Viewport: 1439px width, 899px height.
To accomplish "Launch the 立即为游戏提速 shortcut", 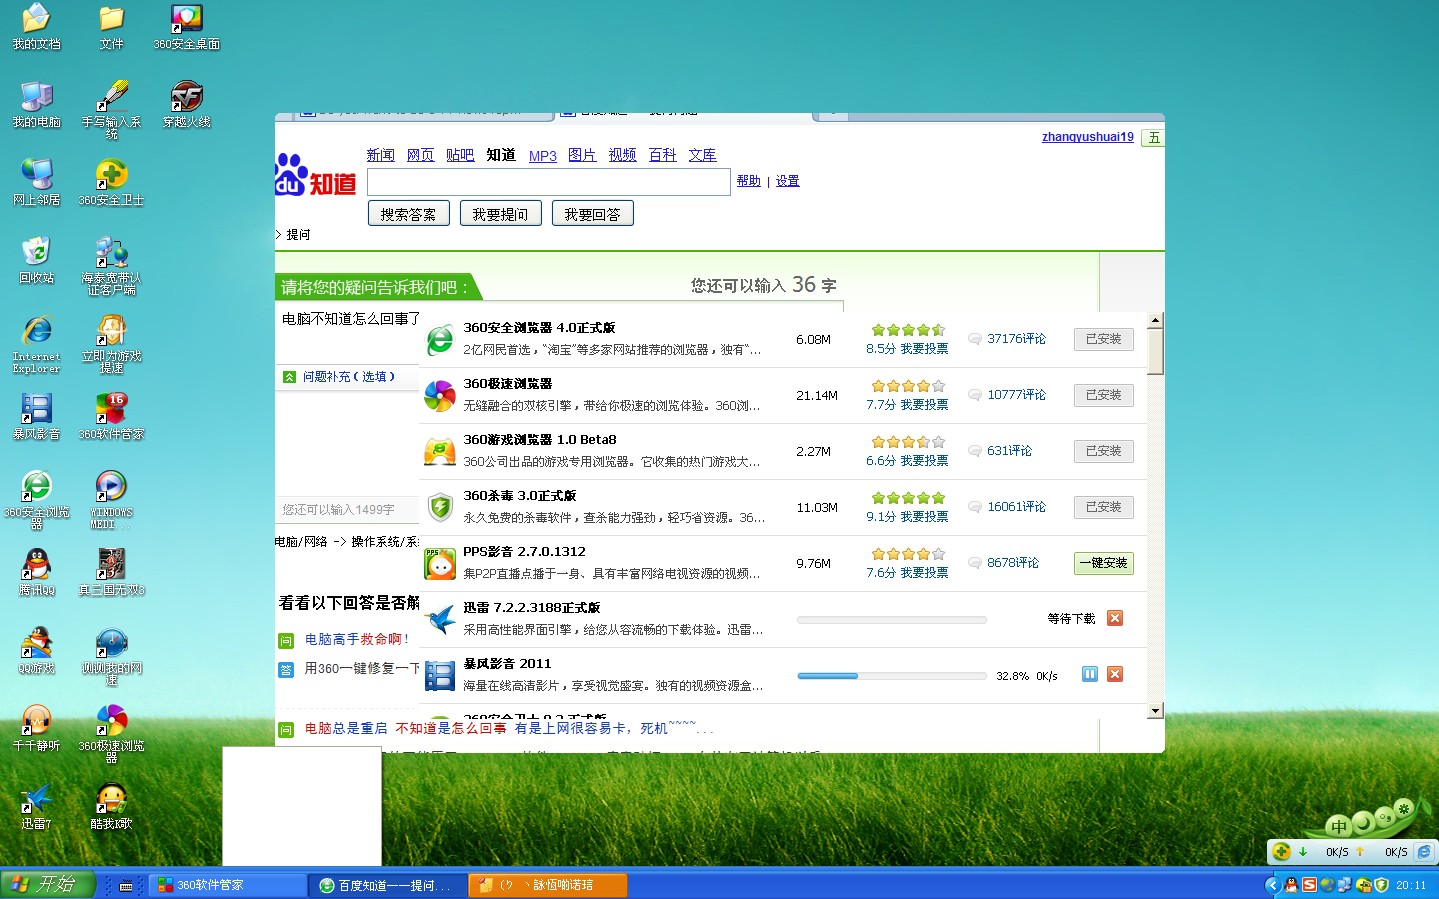I will click(x=111, y=344).
